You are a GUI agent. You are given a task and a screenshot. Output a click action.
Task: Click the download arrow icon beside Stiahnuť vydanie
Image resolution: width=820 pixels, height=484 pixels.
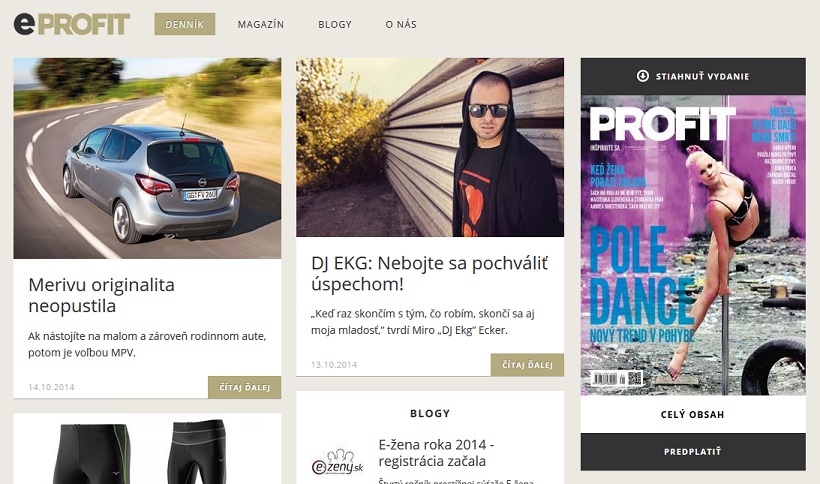coord(643,76)
